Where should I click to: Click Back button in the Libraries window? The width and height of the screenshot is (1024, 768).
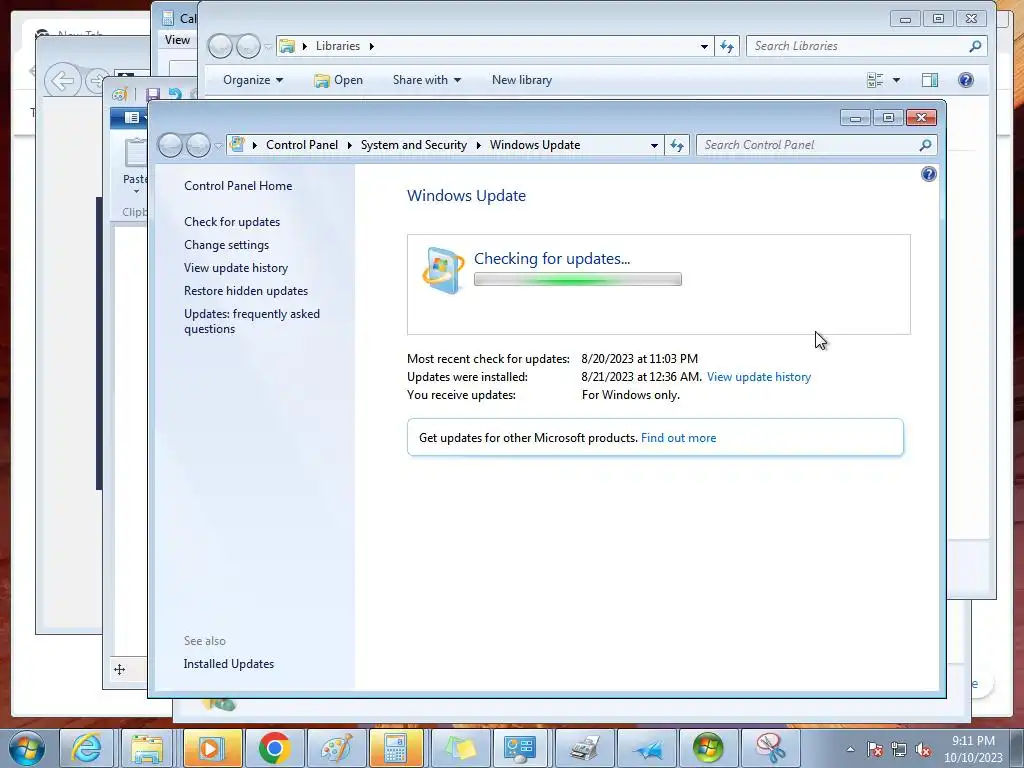(x=220, y=46)
